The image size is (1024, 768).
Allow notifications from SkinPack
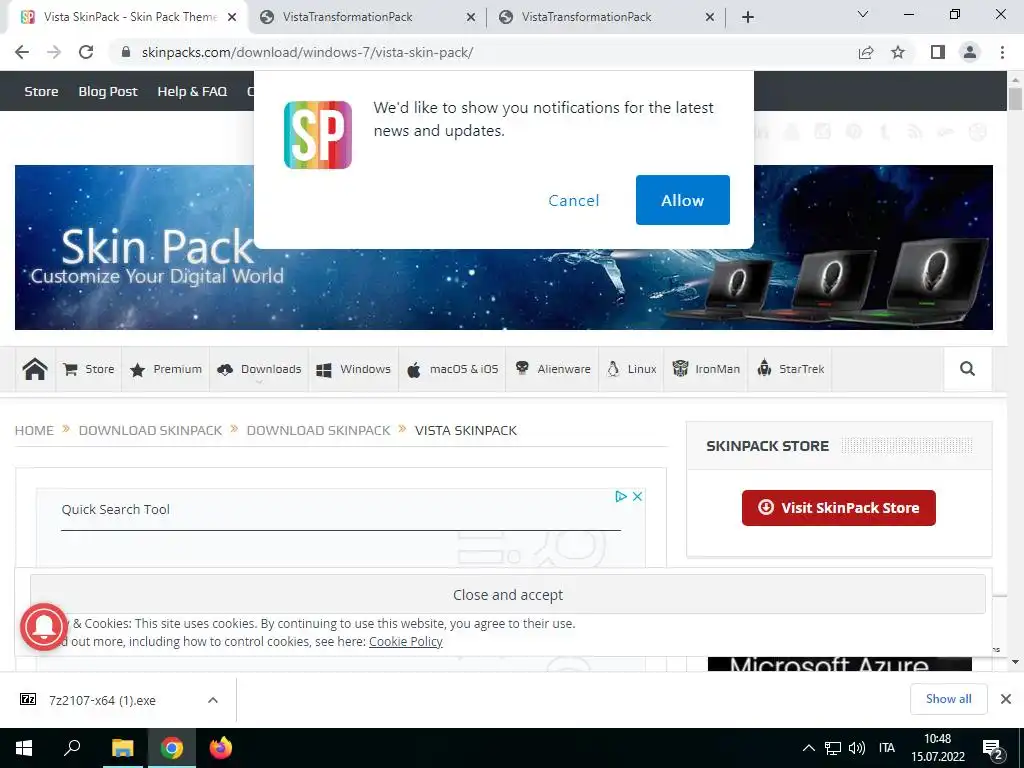click(x=682, y=200)
